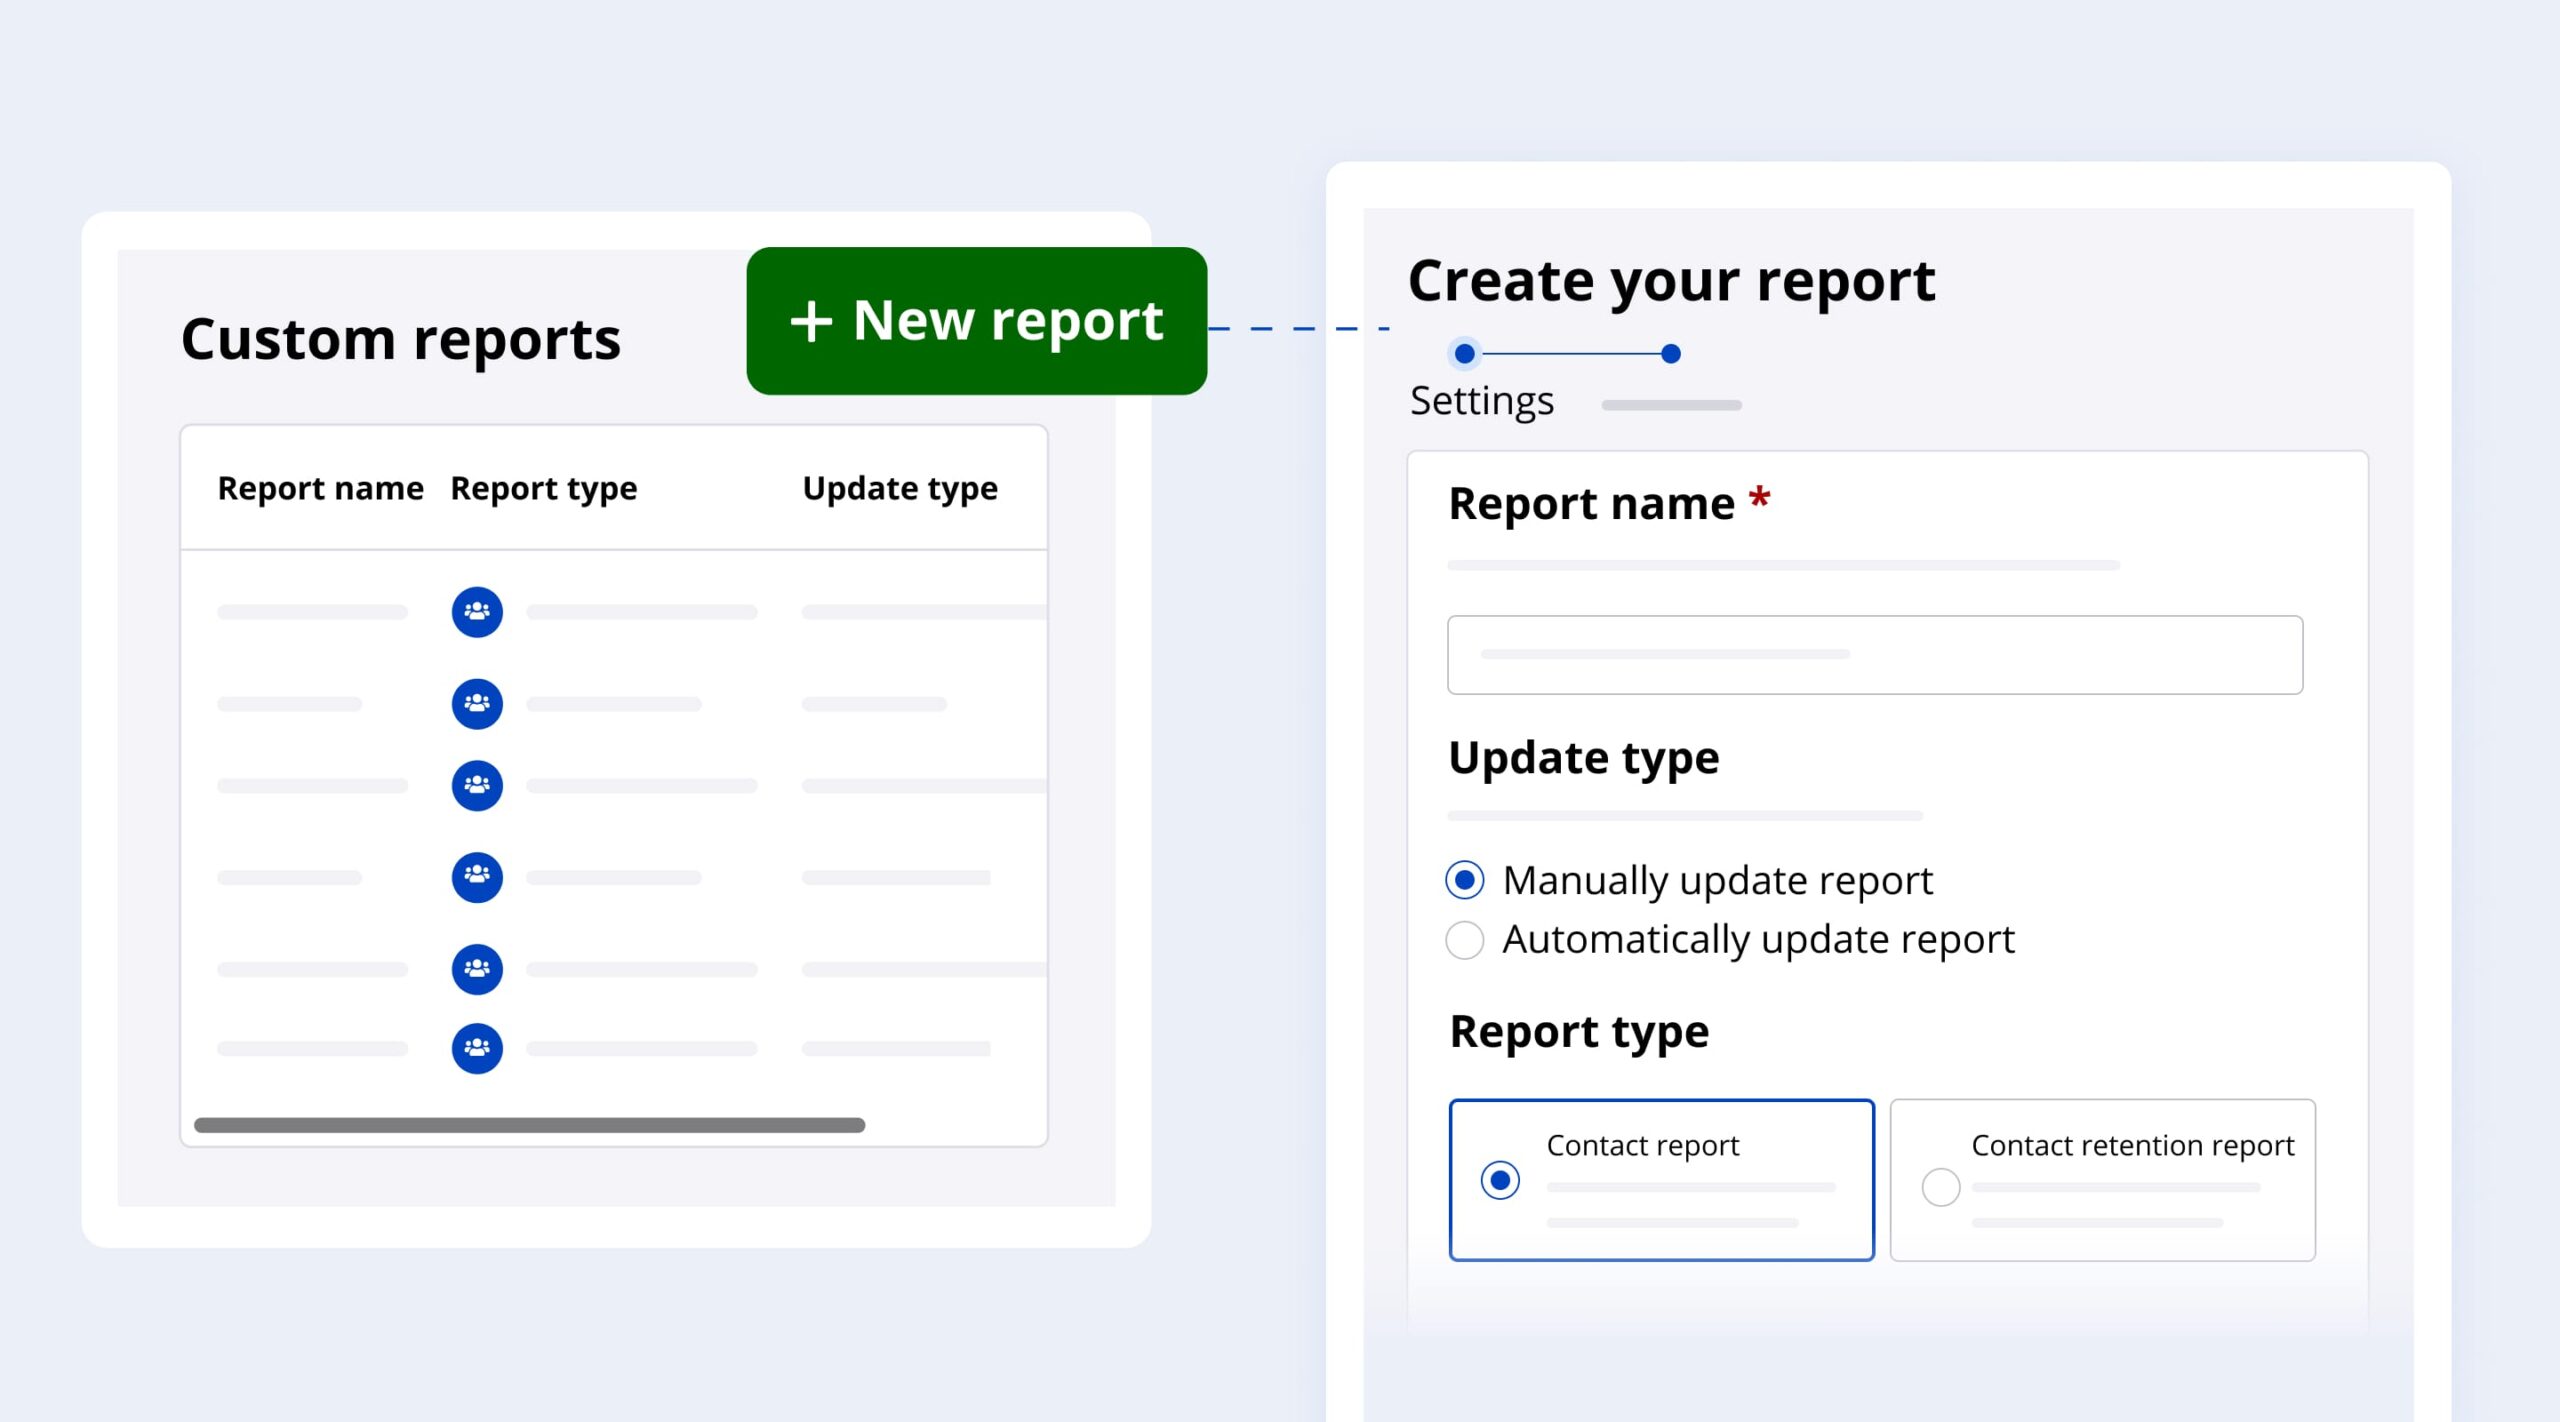Select Automatically update report radio option

[1465, 940]
